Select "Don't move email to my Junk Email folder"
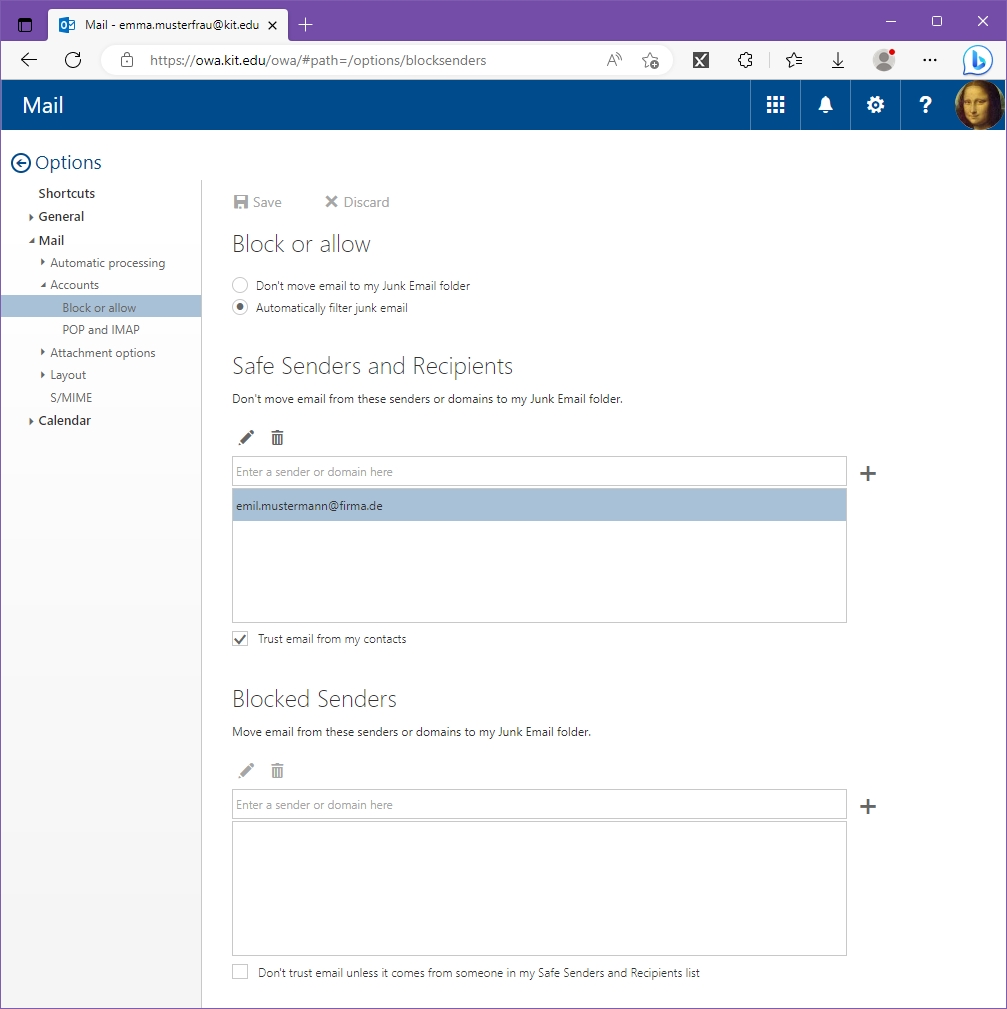Screen dimensions: 1007x1009 click(x=240, y=285)
